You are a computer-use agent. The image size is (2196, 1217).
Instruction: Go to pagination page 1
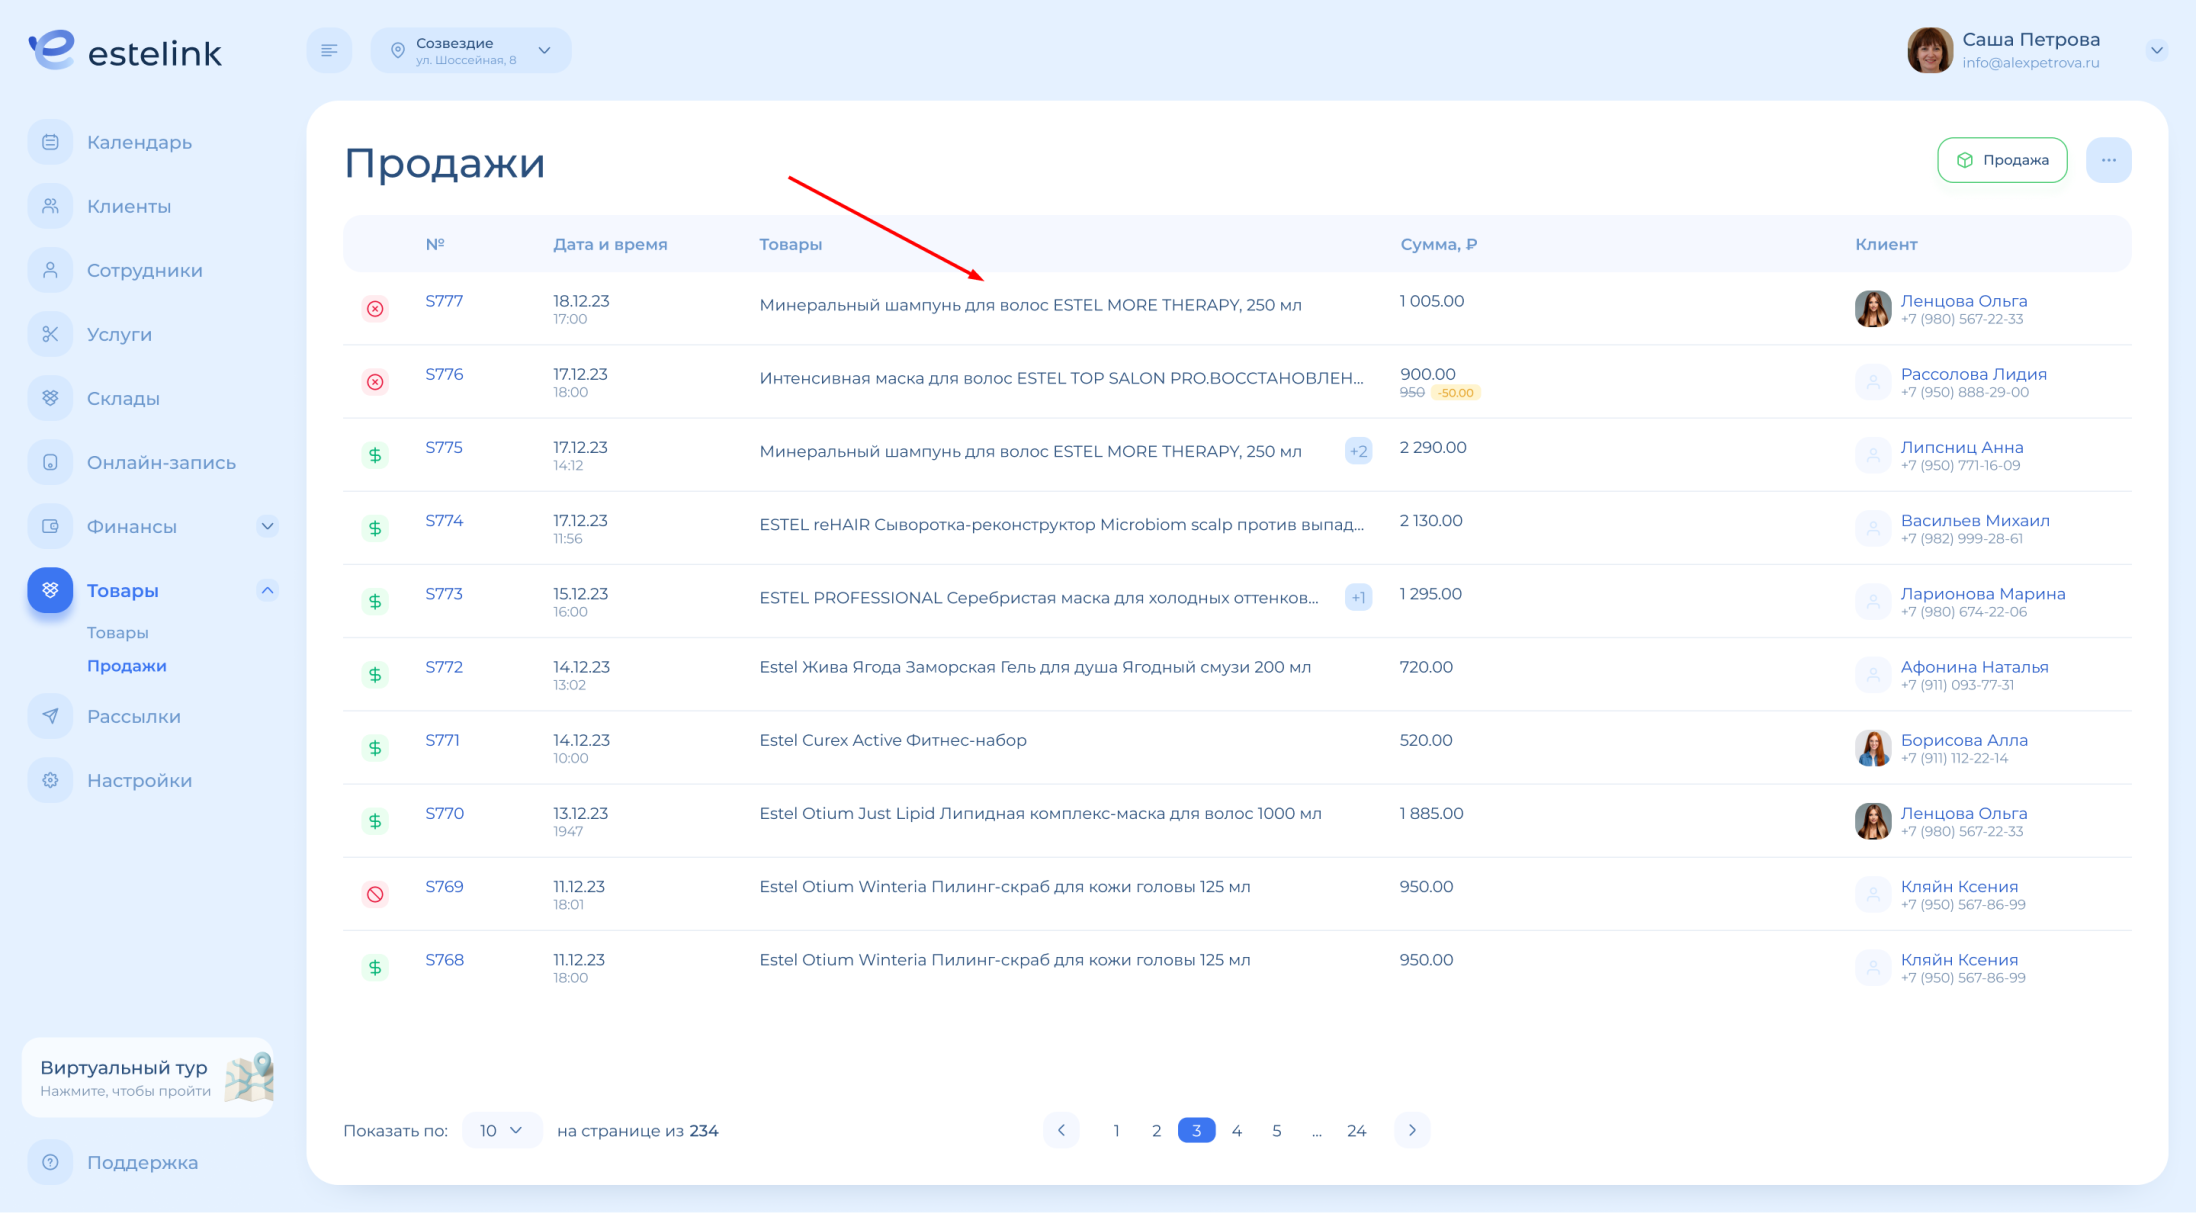1116,1130
